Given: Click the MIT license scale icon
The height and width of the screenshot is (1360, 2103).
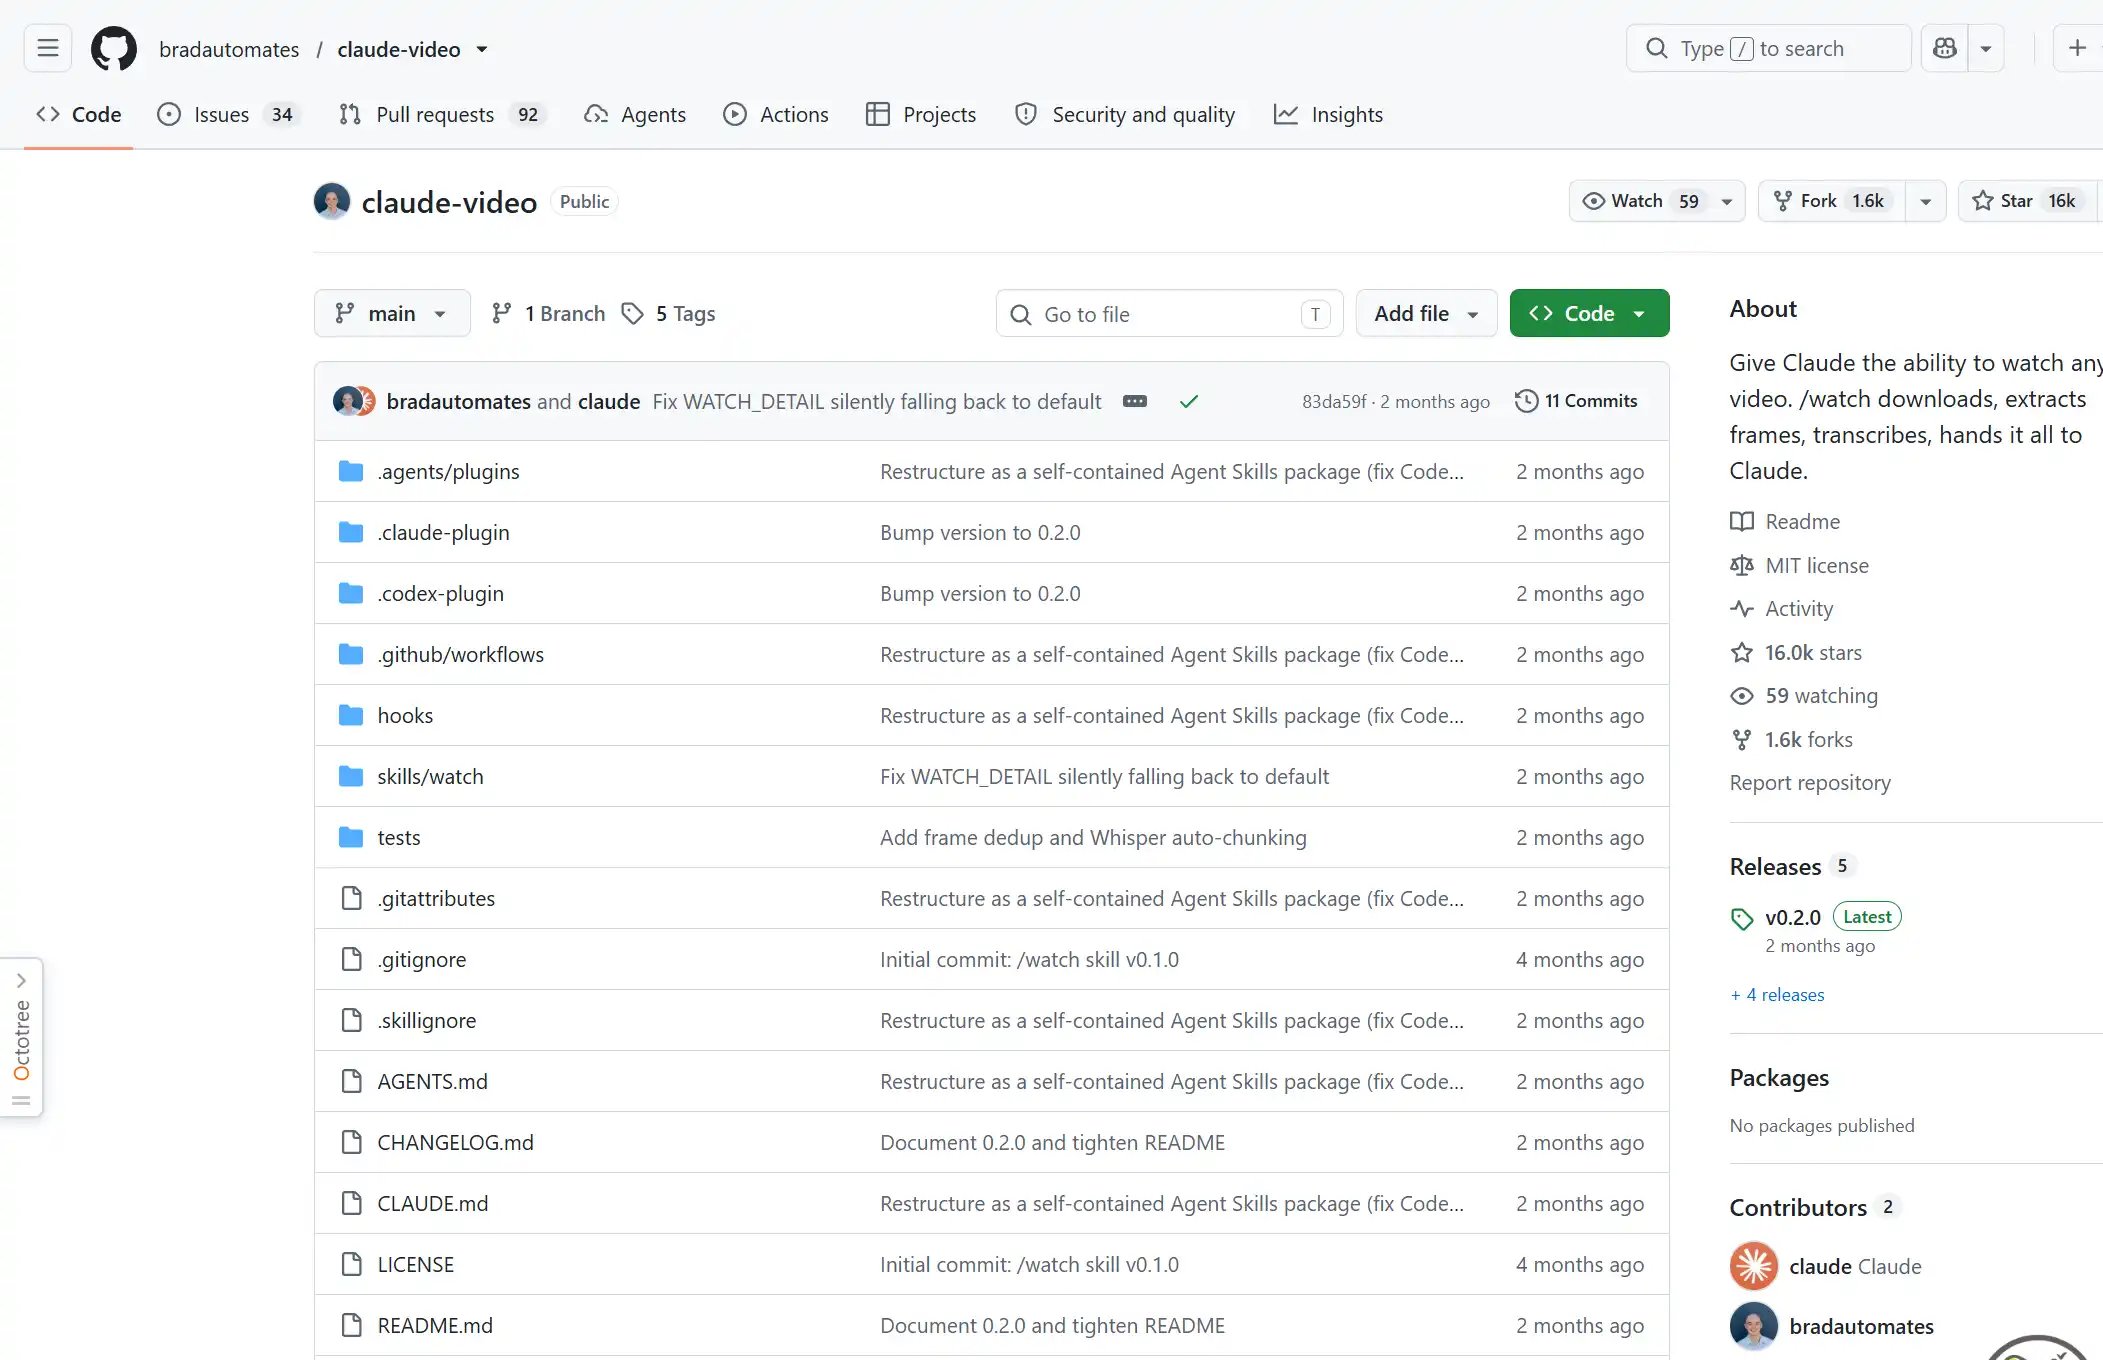Looking at the screenshot, I should (1742, 565).
